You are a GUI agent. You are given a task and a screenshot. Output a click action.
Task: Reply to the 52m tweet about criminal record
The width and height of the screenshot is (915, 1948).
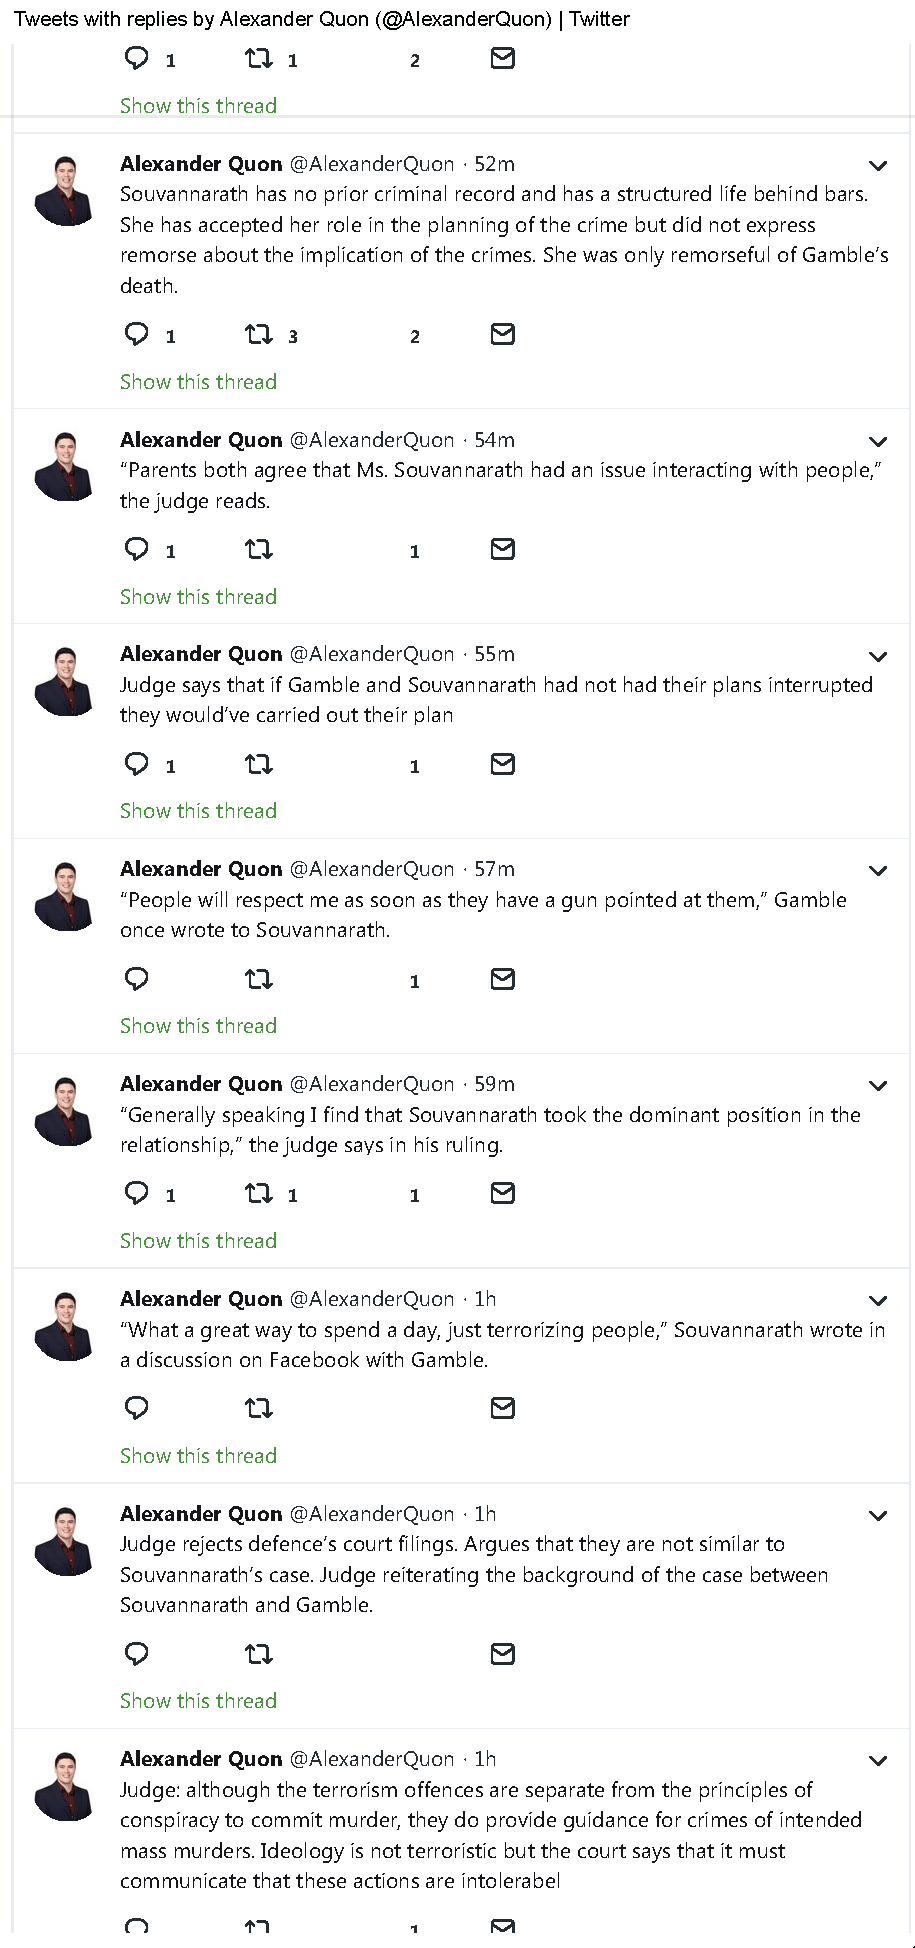click(x=137, y=334)
